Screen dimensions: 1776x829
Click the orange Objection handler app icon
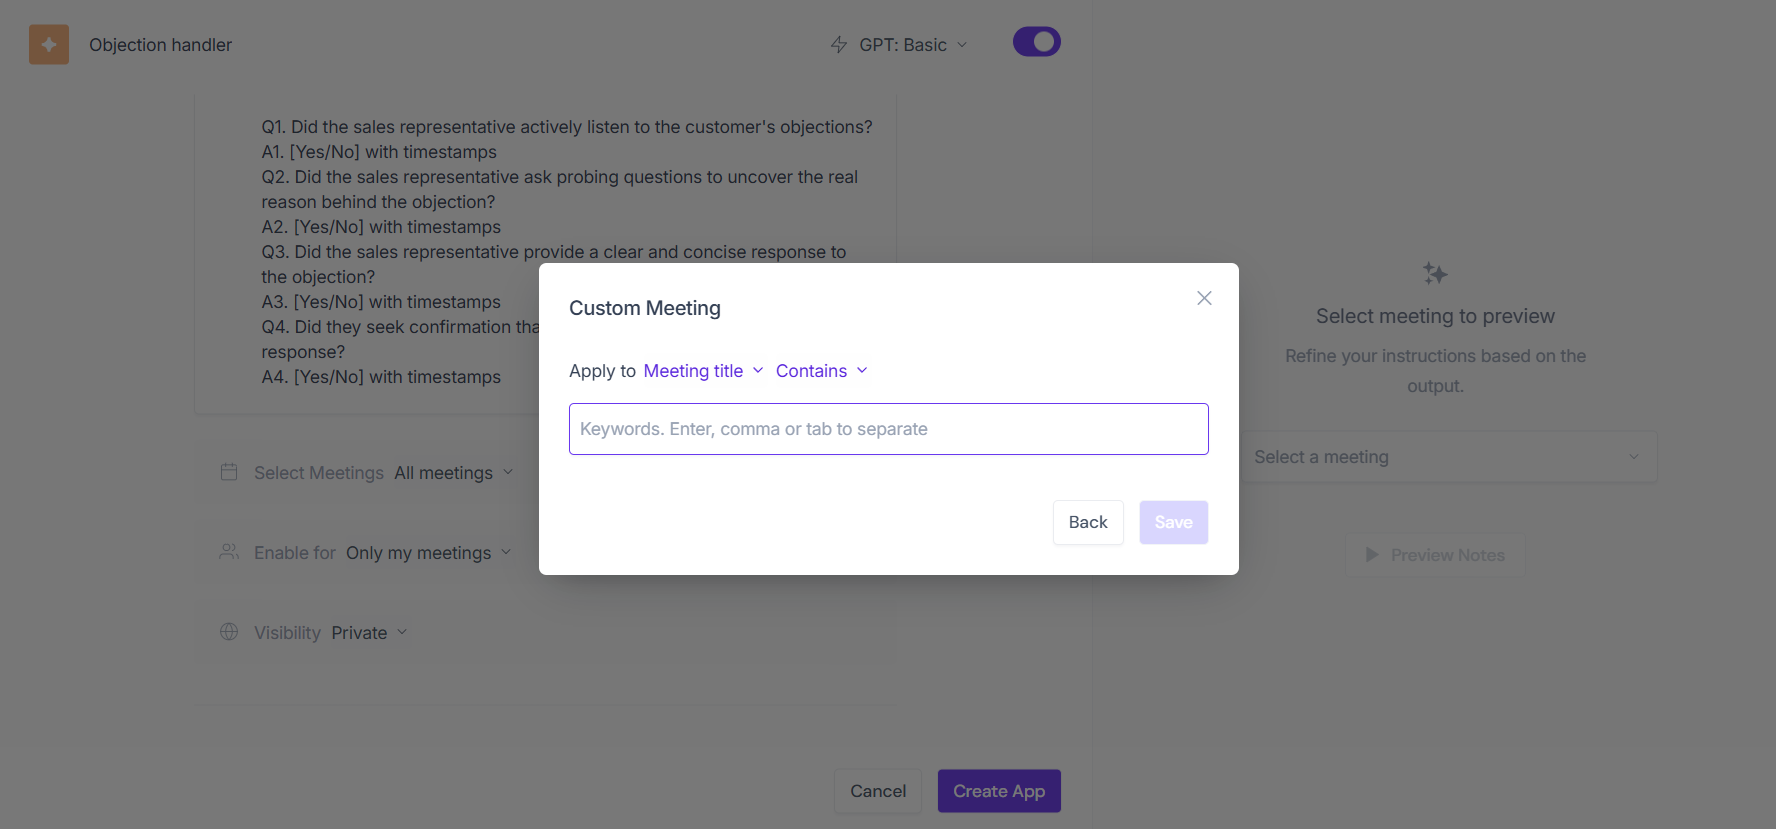click(x=49, y=45)
